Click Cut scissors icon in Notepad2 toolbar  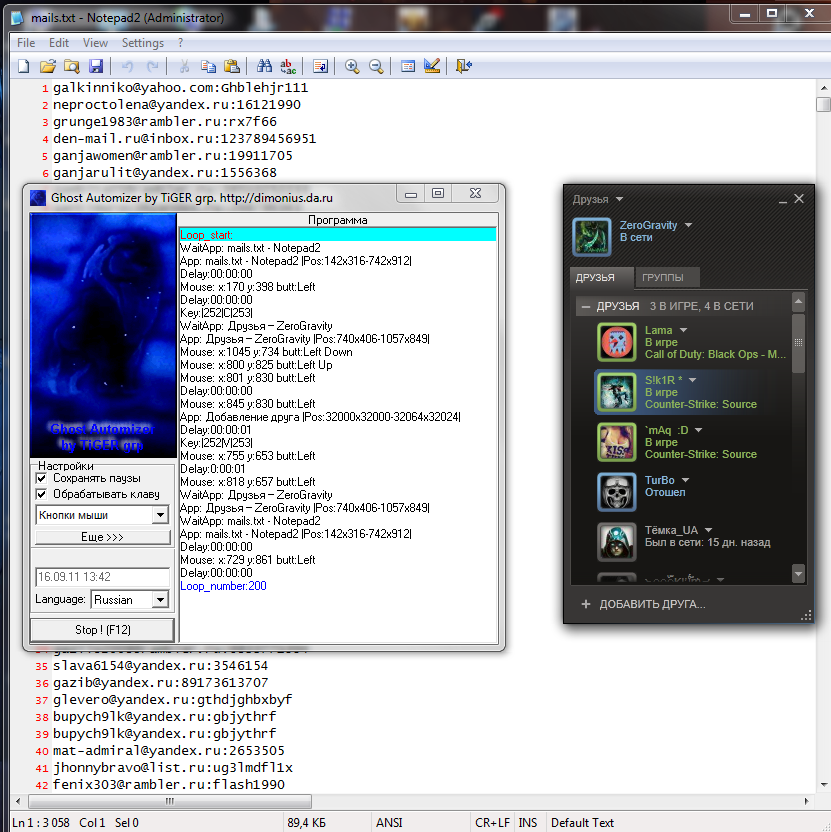[x=184, y=66]
